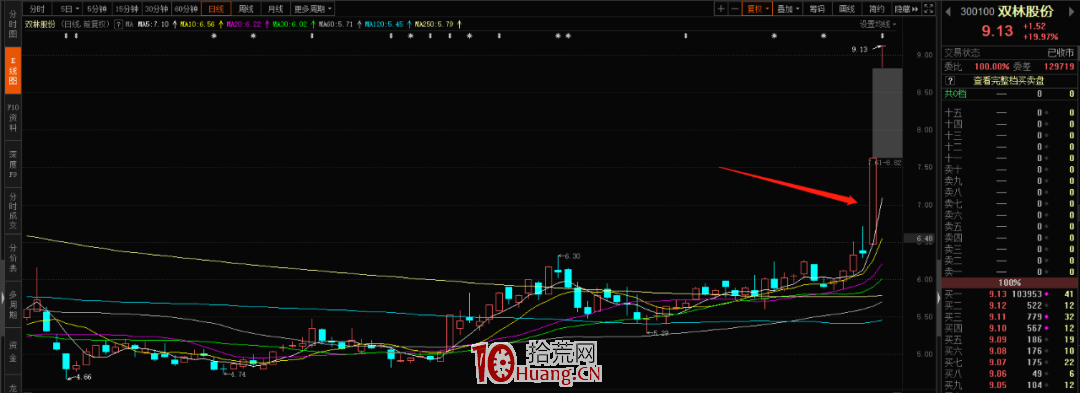
Task: Zoom out chart with minus icon
Action: (735, 9)
